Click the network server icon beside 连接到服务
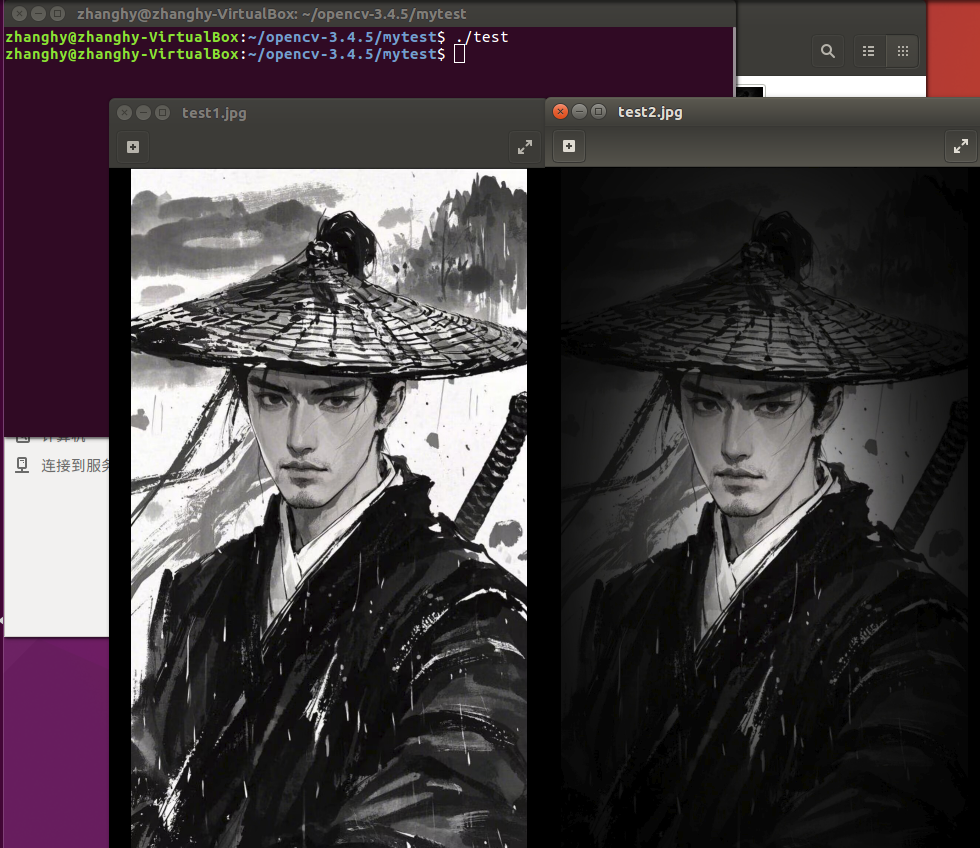 pos(22,465)
